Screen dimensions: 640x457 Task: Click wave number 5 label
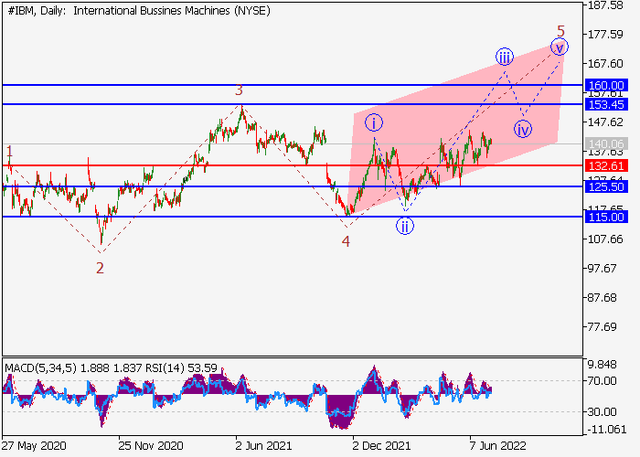tap(561, 31)
